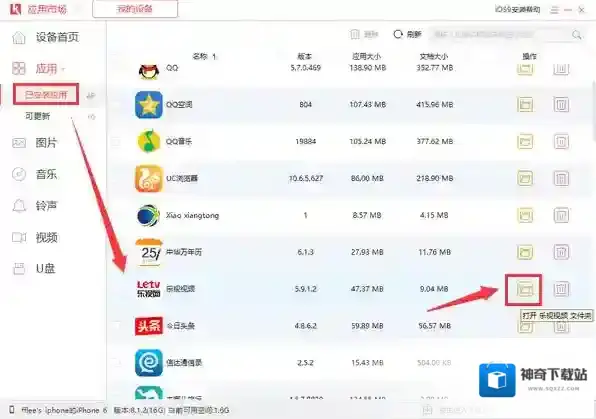Collapse the 应用 section arrow
The height and width of the screenshot is (419, 596).
63,69
